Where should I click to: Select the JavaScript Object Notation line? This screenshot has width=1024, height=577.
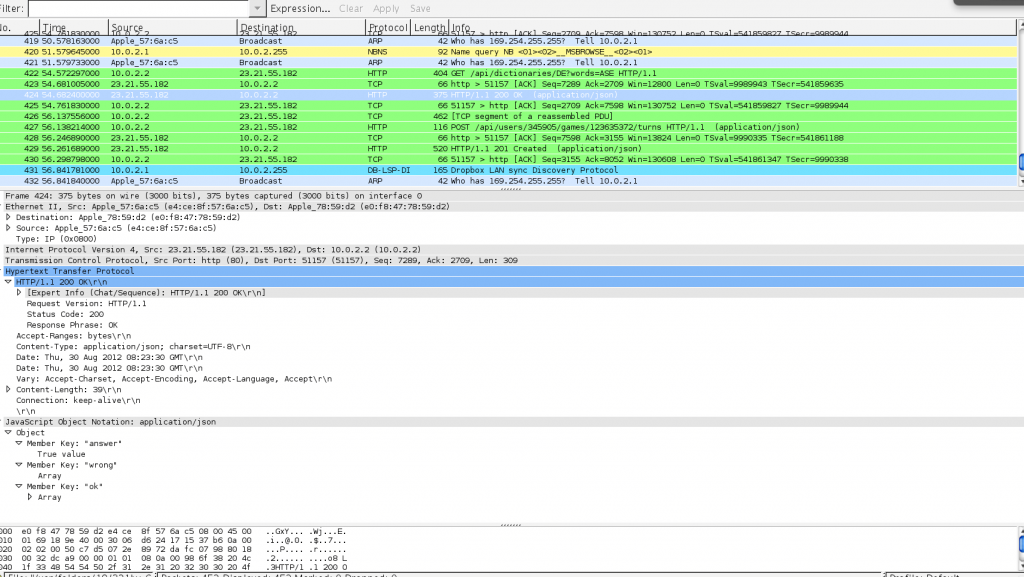pyautogui.click(x=100, y=422)
